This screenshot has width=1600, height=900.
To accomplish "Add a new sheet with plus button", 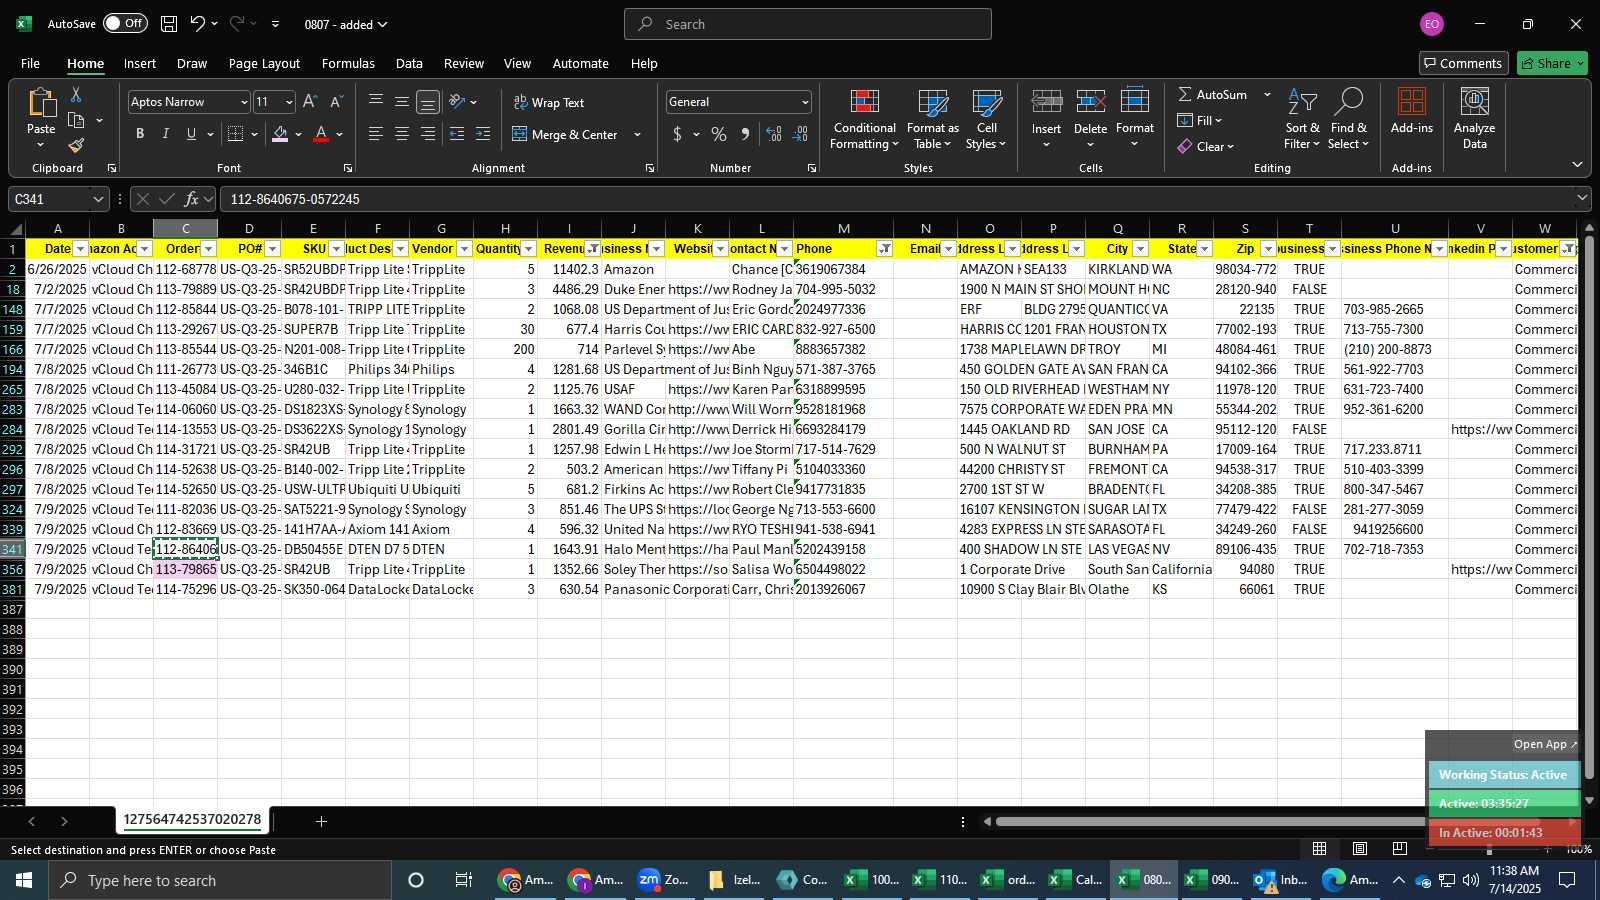I will coord(321,821).
